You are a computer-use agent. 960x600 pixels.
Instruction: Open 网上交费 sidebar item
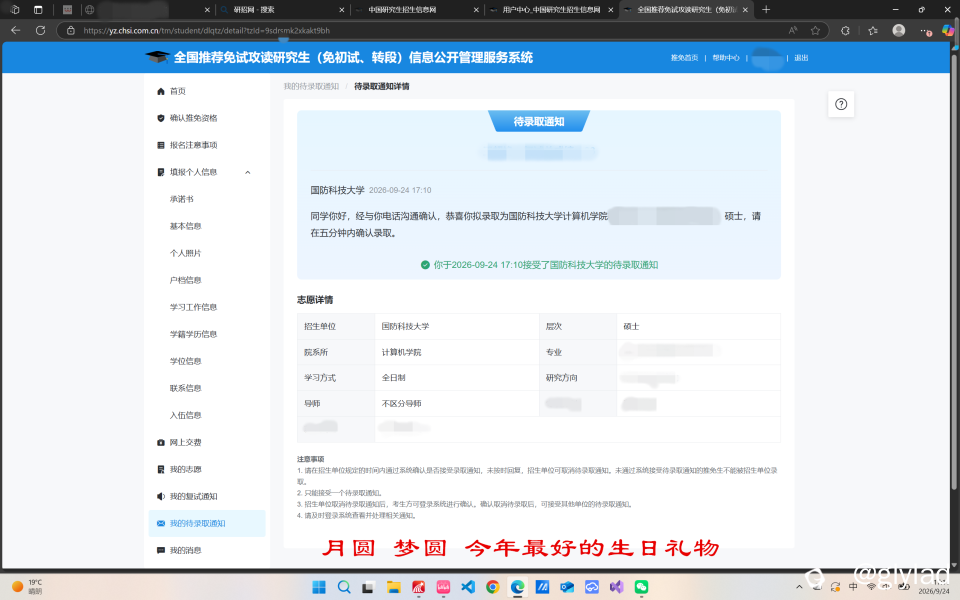(186, 442)
